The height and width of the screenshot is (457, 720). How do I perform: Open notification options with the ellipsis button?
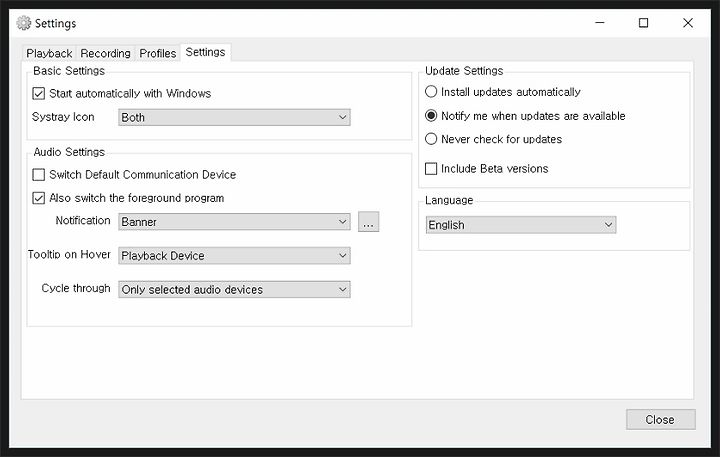[368, 222]
